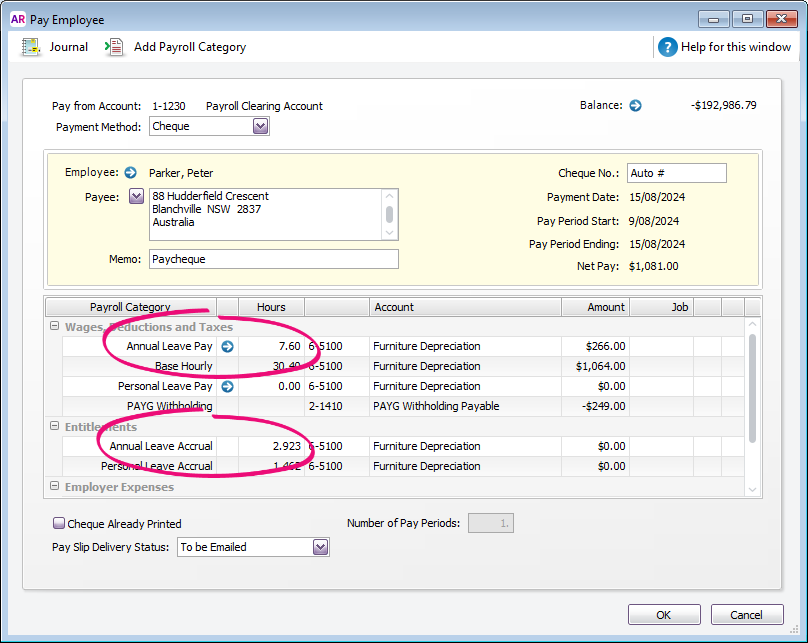The width and height of the screenshot is (808, 643).
Task: Click the payroll table vertical scrollbar thumb
Action: [752, 388]
